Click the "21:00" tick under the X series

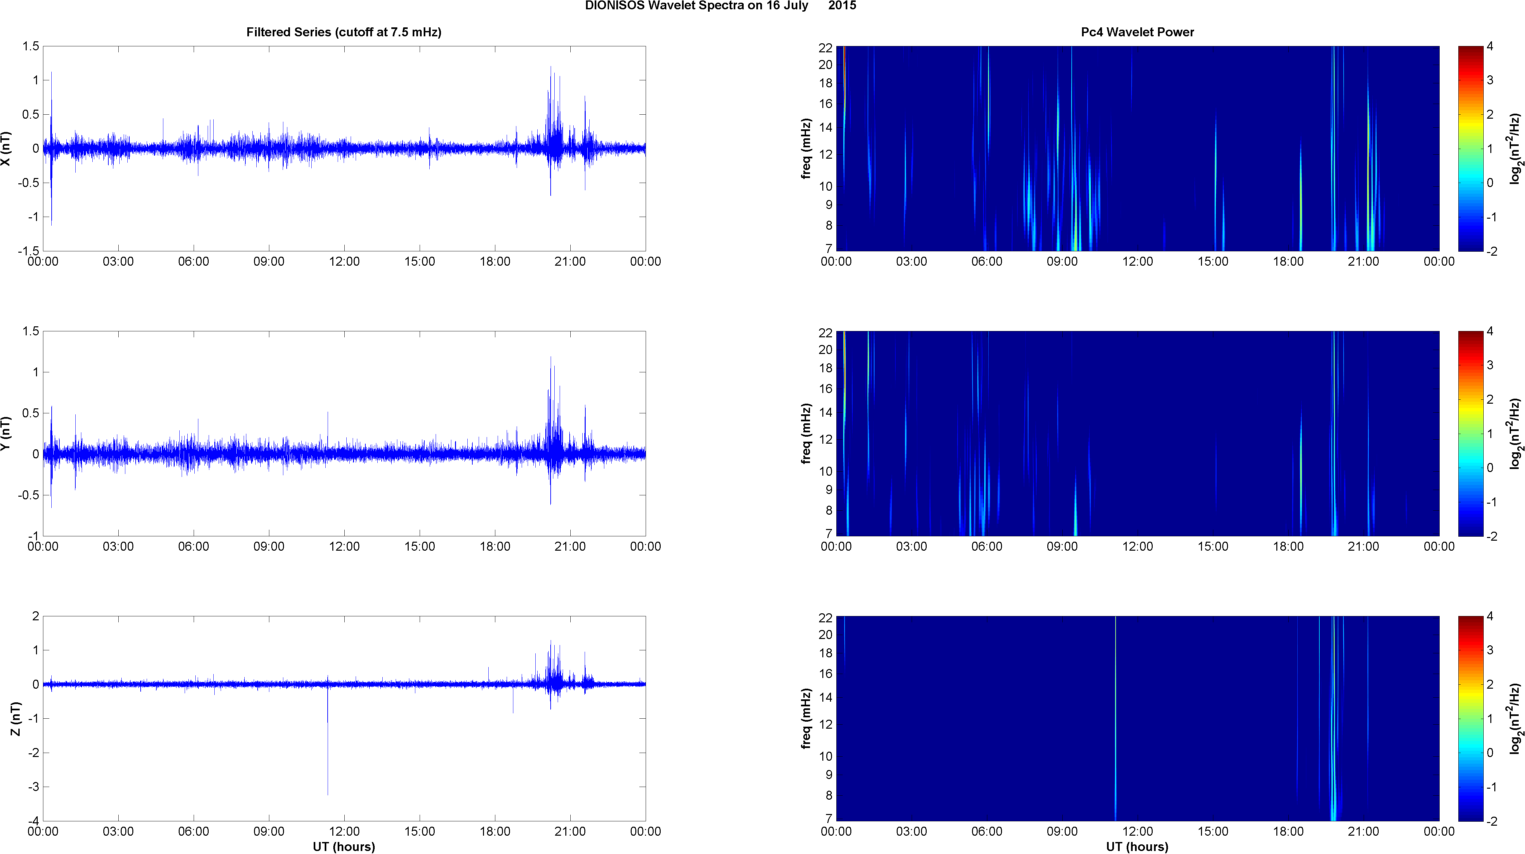(x=570, y=262)
